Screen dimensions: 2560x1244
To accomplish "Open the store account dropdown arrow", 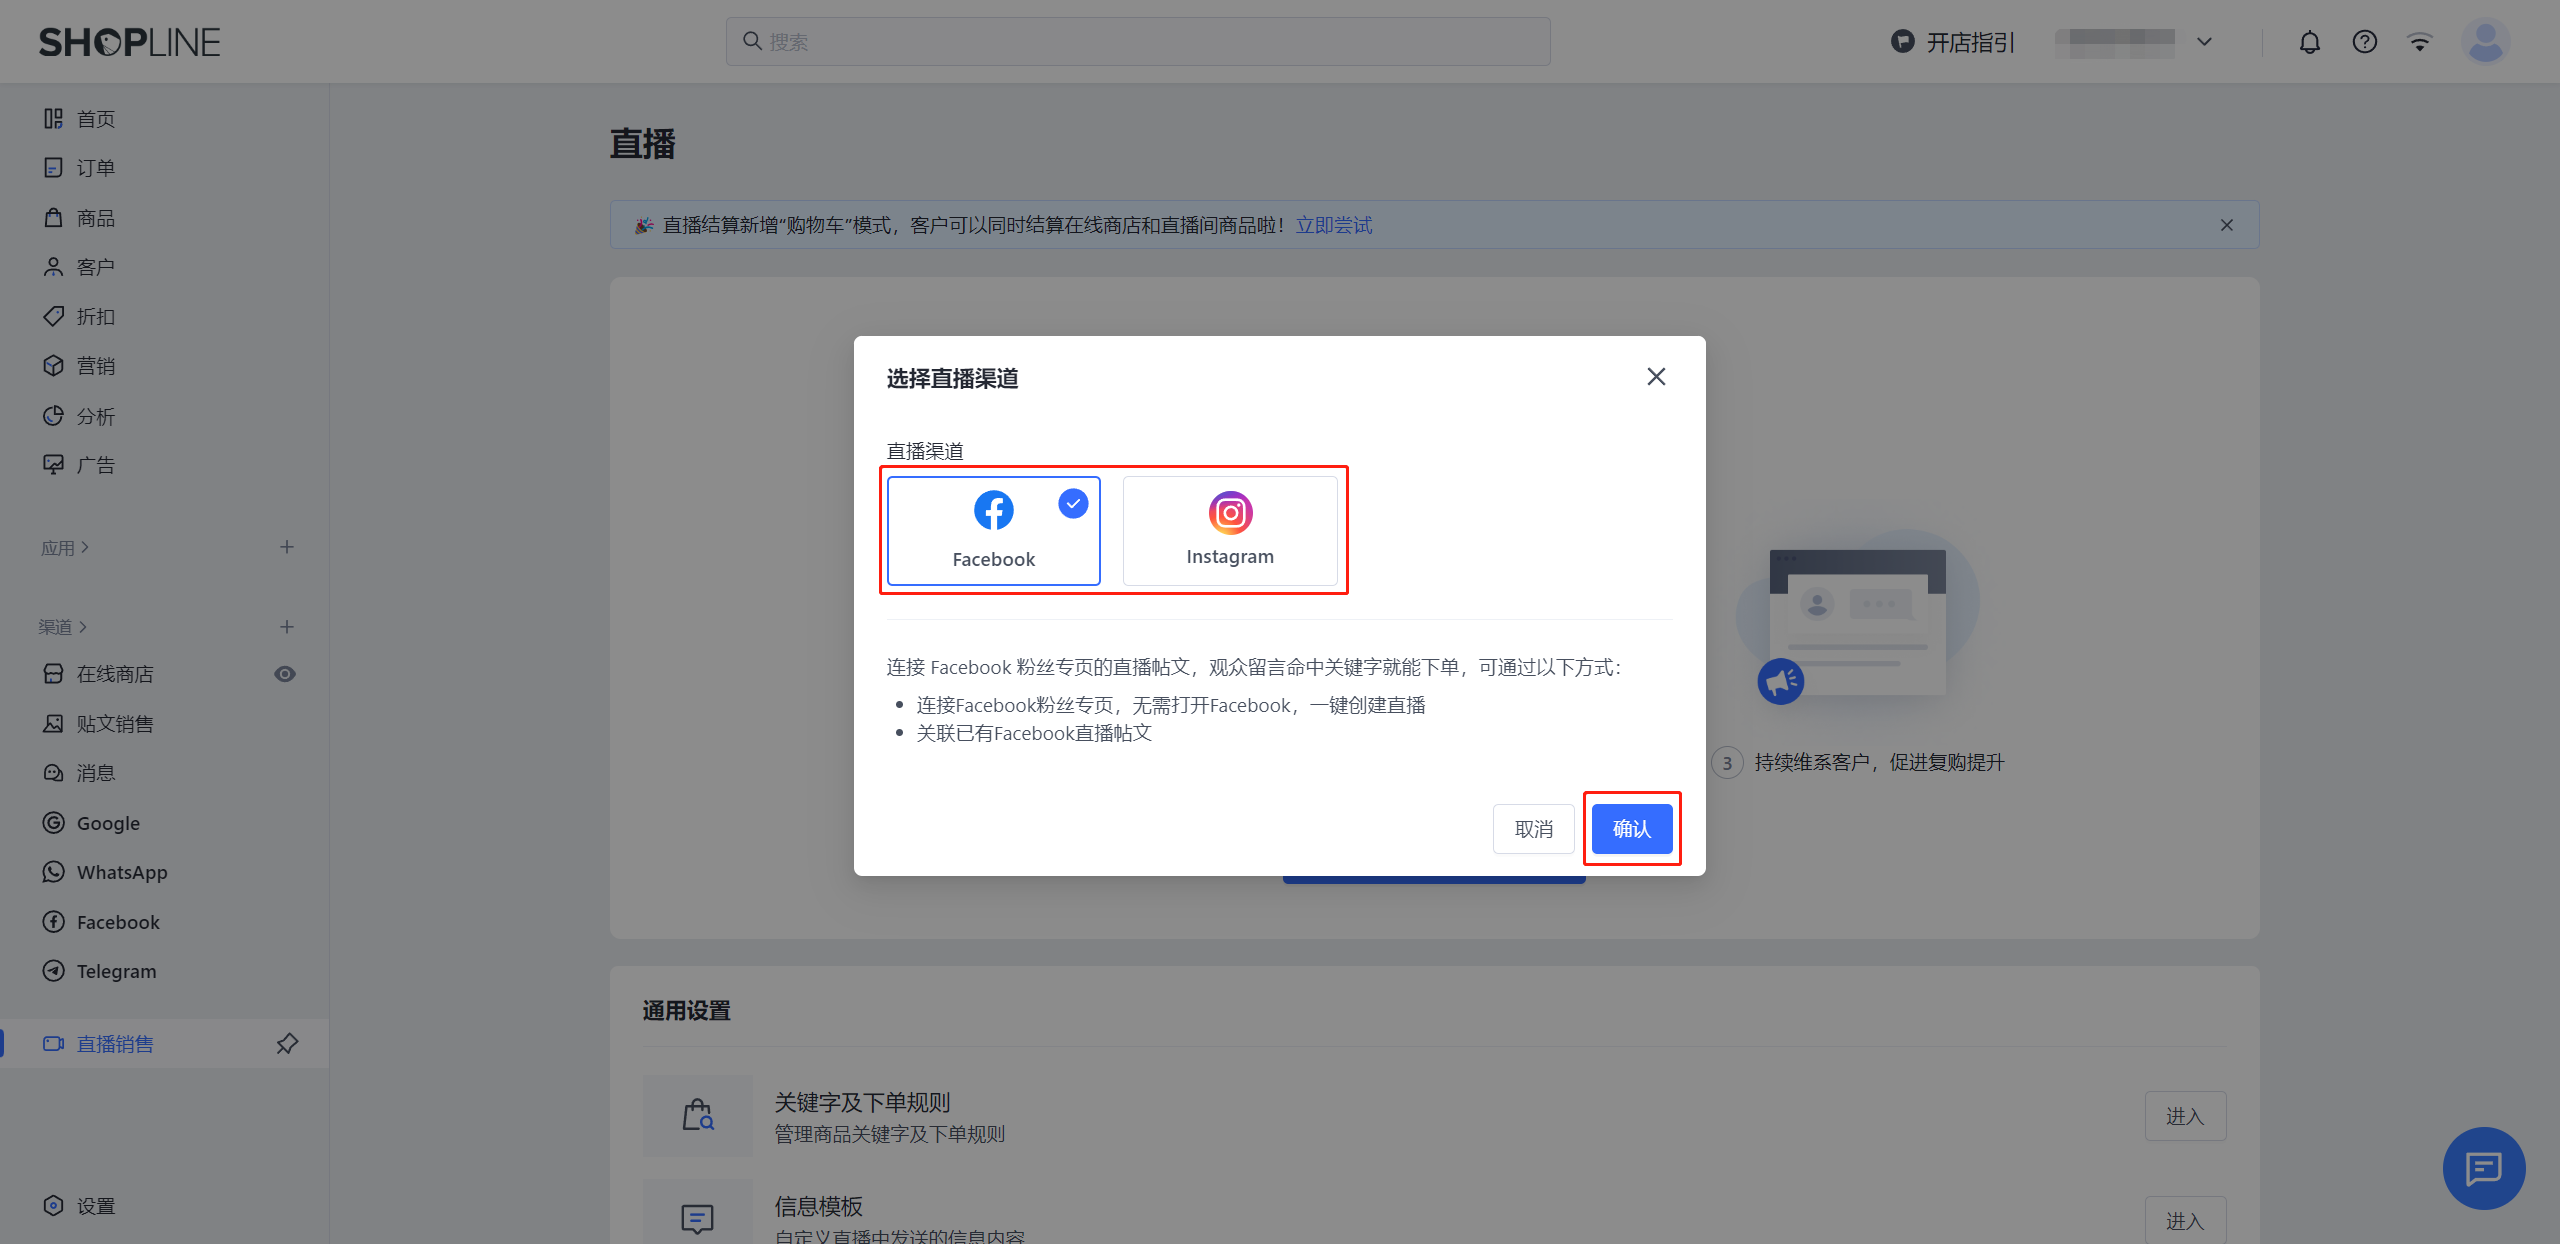I will [2204, 42].
